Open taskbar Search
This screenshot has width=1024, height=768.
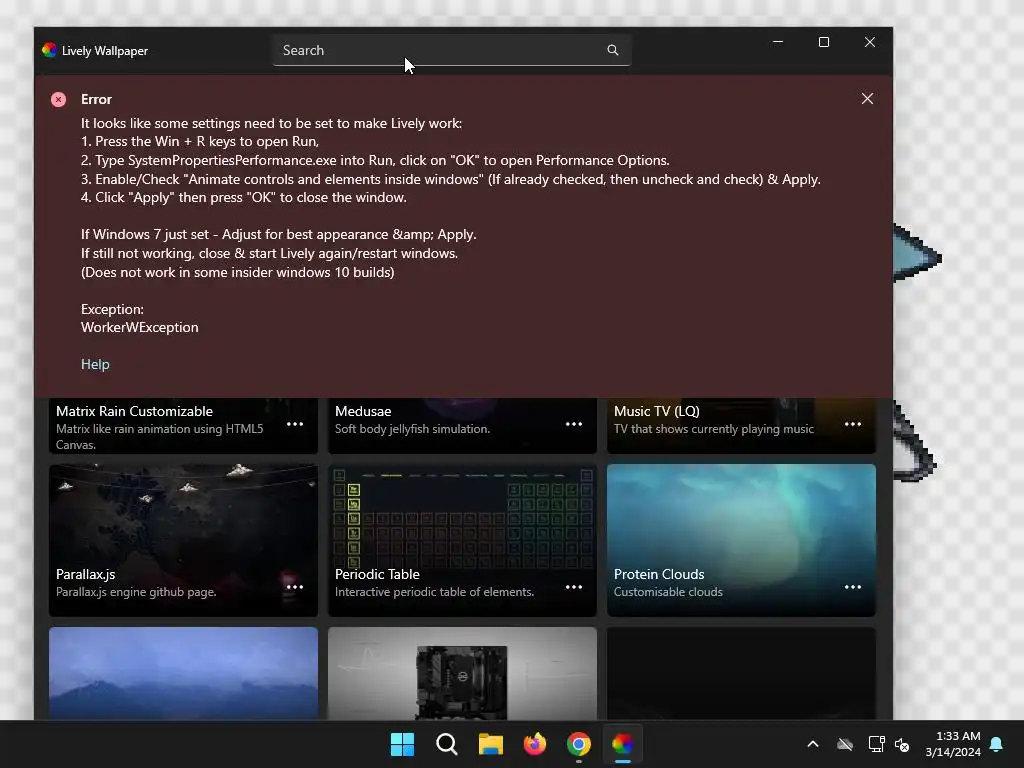click(x=447, y=744)
